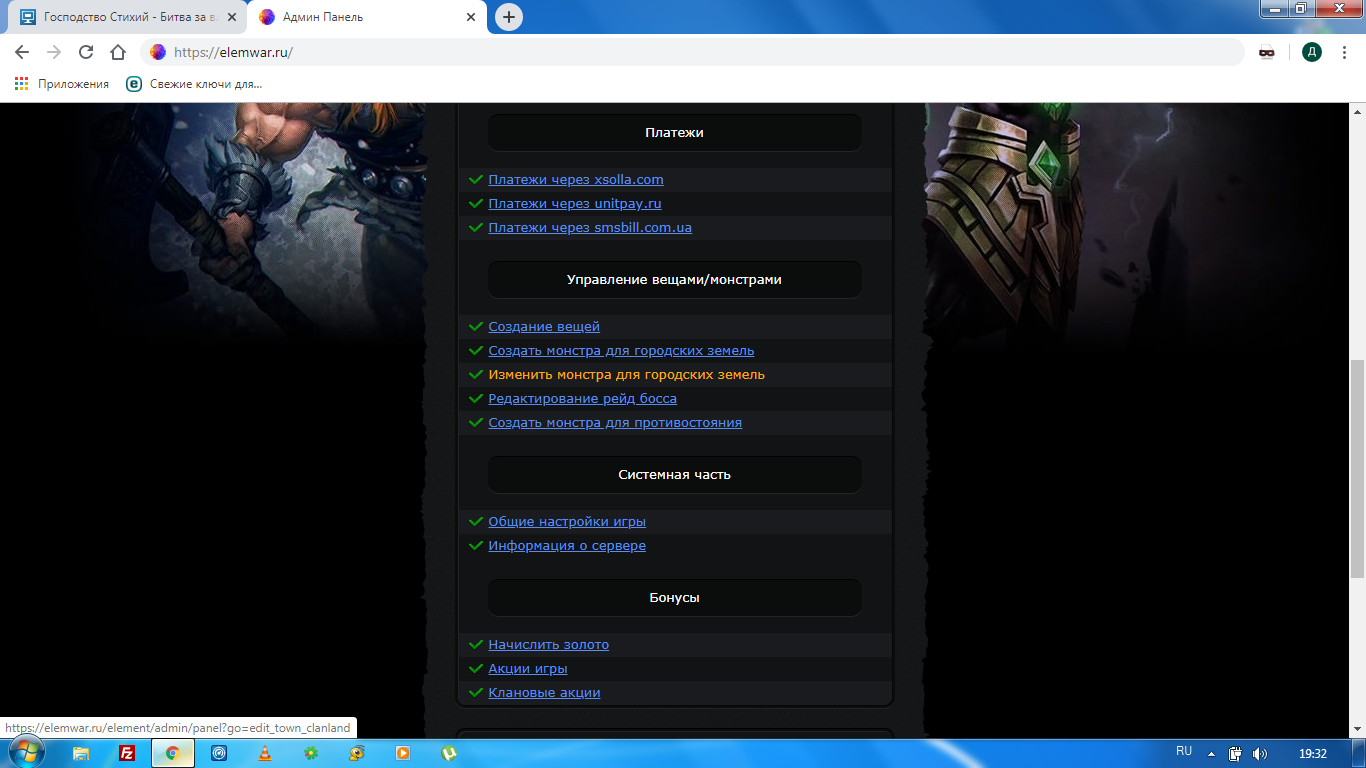Click the elemwar.ru address bar

690,52
